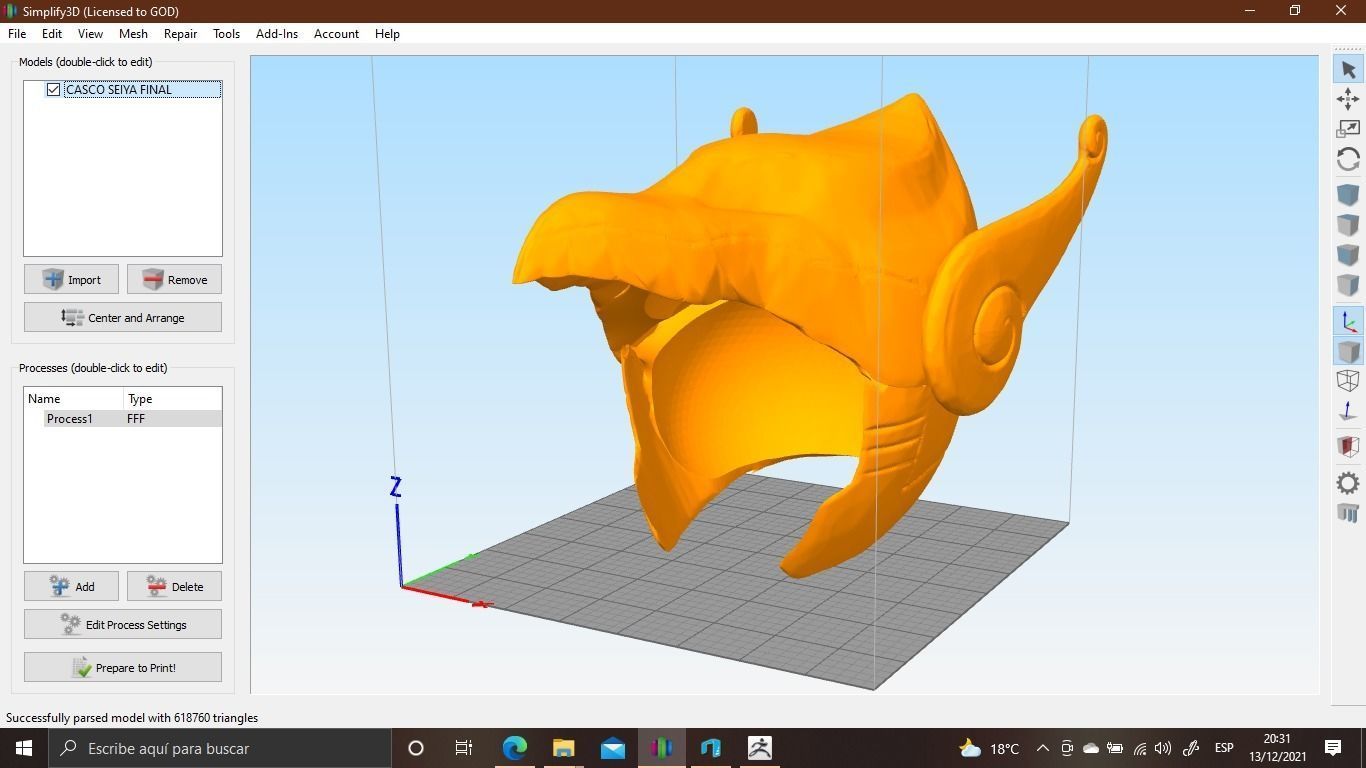Click the Name column header
The width and height of the screenshot is (1366, 768).
(74, 399)
